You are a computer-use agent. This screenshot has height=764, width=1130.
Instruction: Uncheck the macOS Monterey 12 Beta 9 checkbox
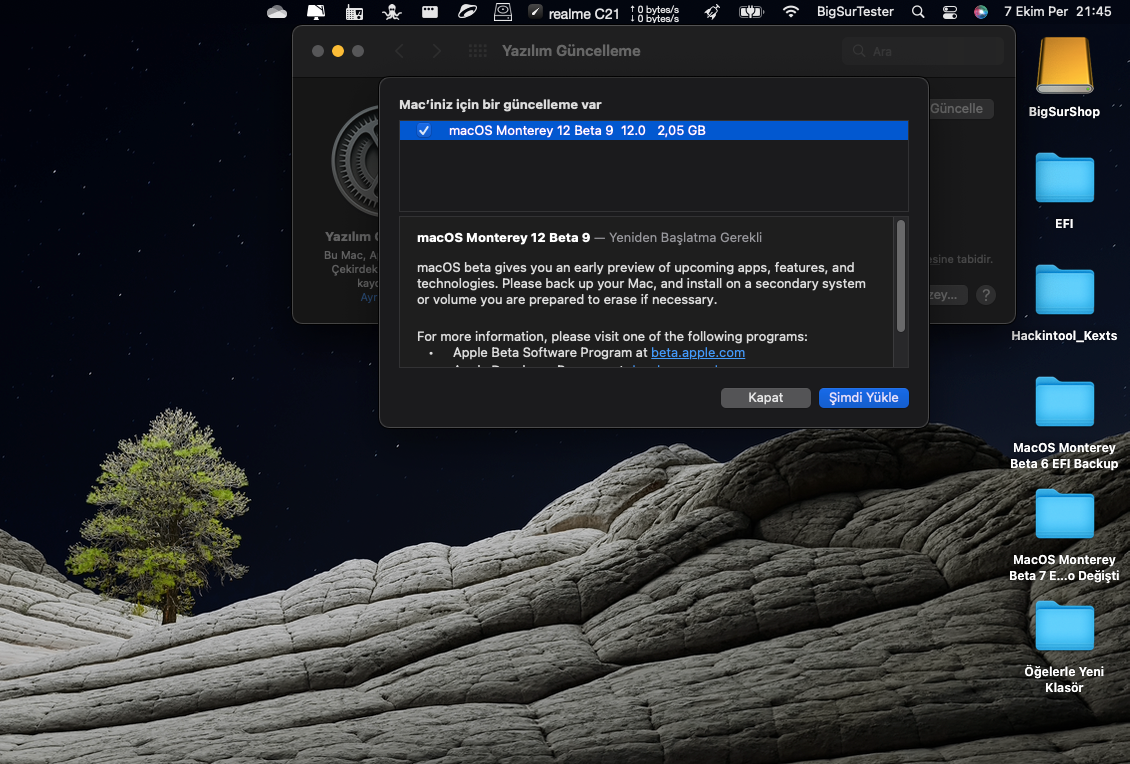(x=424, y=131)
